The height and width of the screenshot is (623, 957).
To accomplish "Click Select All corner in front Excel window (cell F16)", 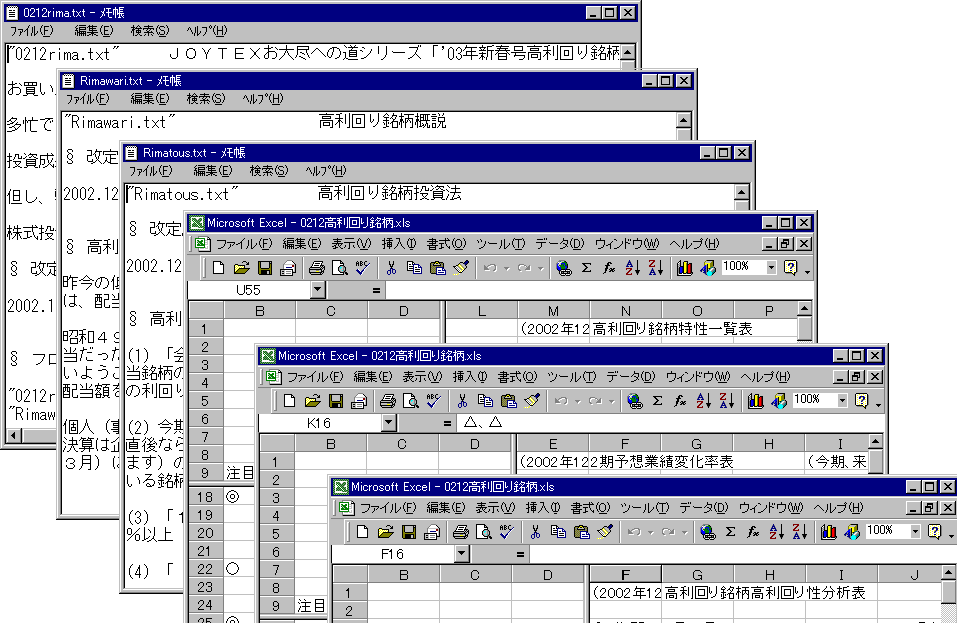I will pyautogui.click(x=350, y=575).
